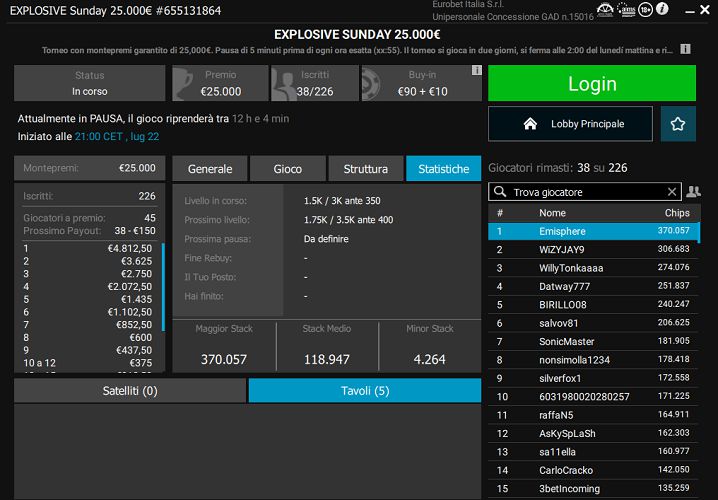Open the Struttura tab
718x500 pixels.
tap(365, 168)
